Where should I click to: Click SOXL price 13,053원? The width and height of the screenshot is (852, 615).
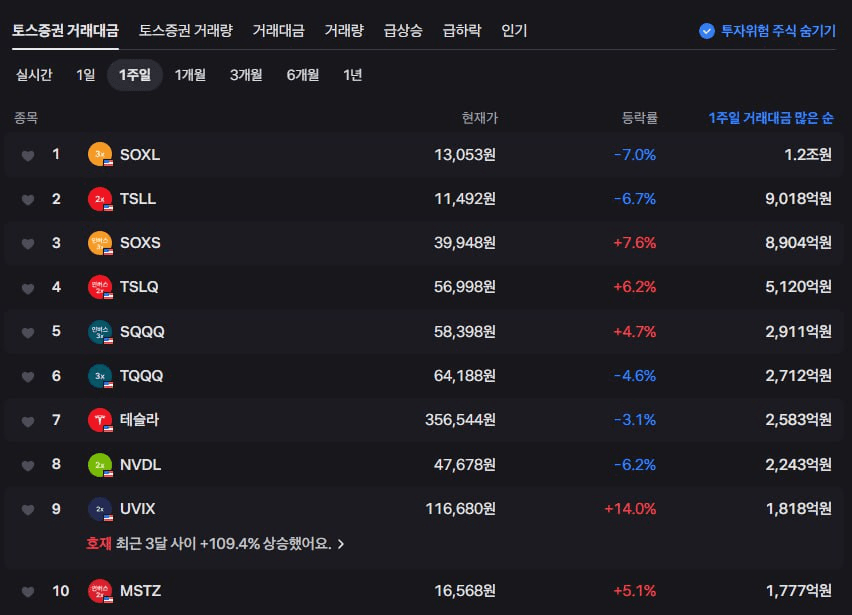[x=465, y=155]
